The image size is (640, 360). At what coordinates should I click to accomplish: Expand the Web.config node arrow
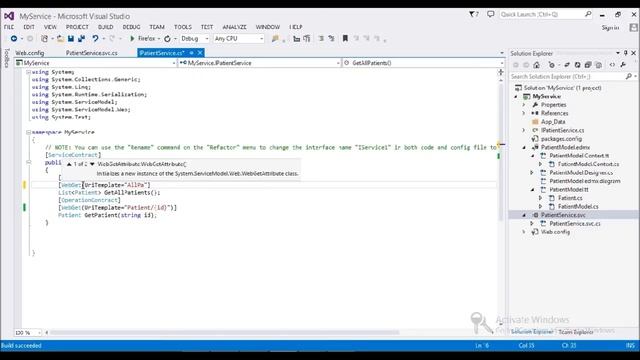click(x=524, y=232)
